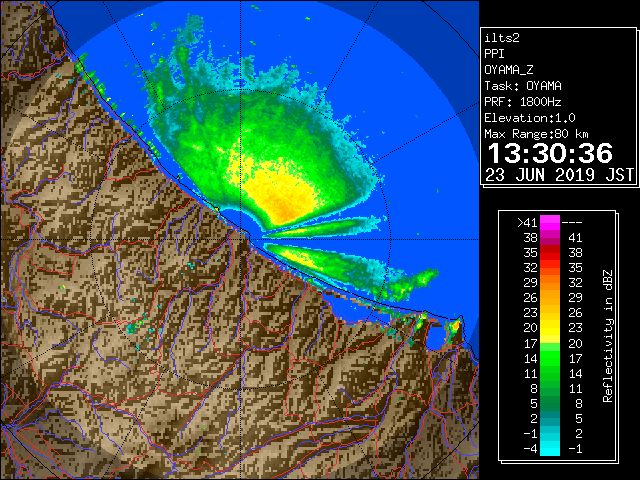
Task: Click the '>41' legend label
Action: pos(527,223)
